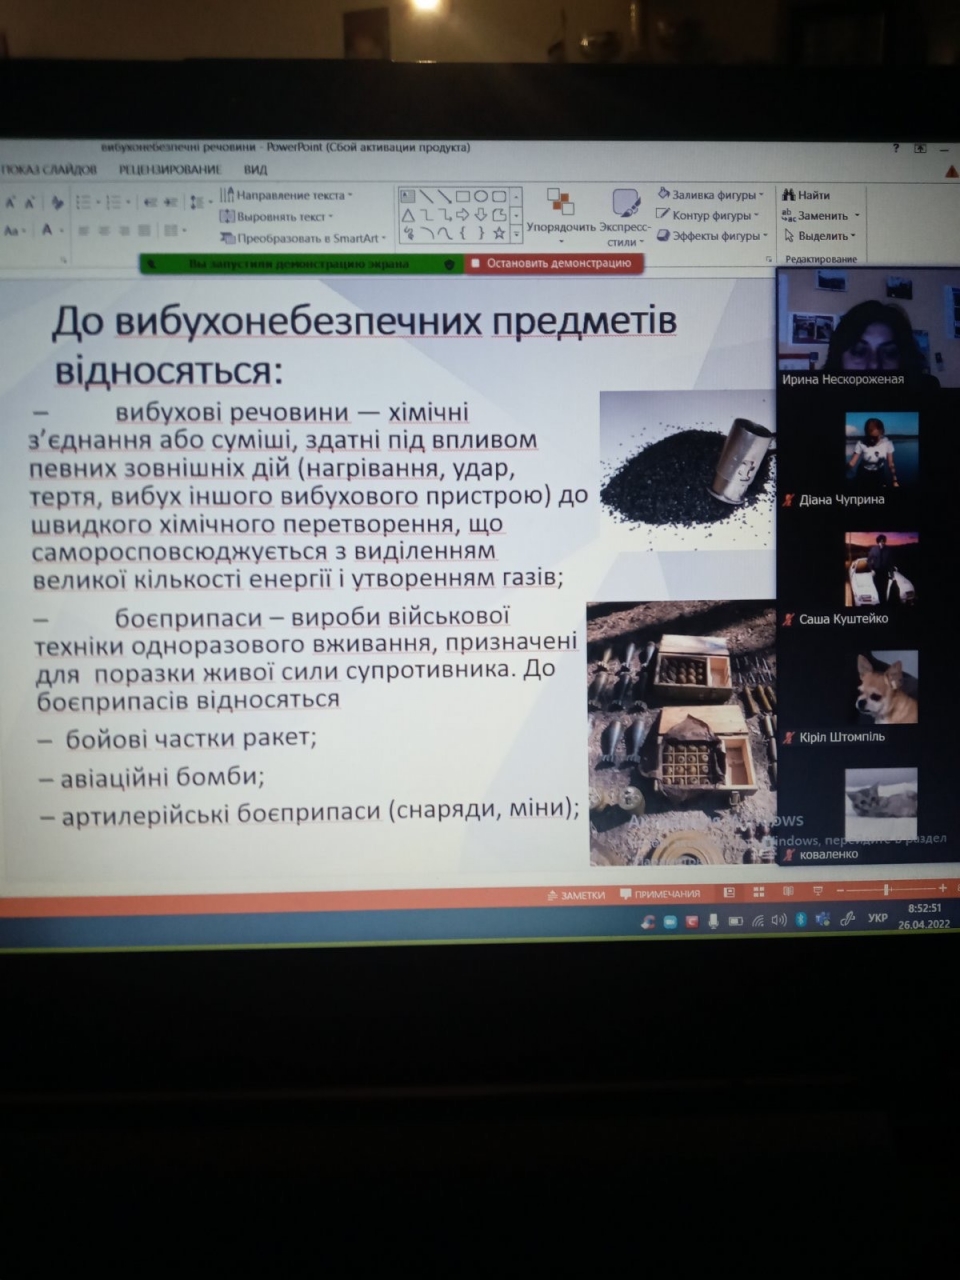Expand the shapes gallery with the More arrow
The image size is (960, 1280).
click(x=516, y=235)
